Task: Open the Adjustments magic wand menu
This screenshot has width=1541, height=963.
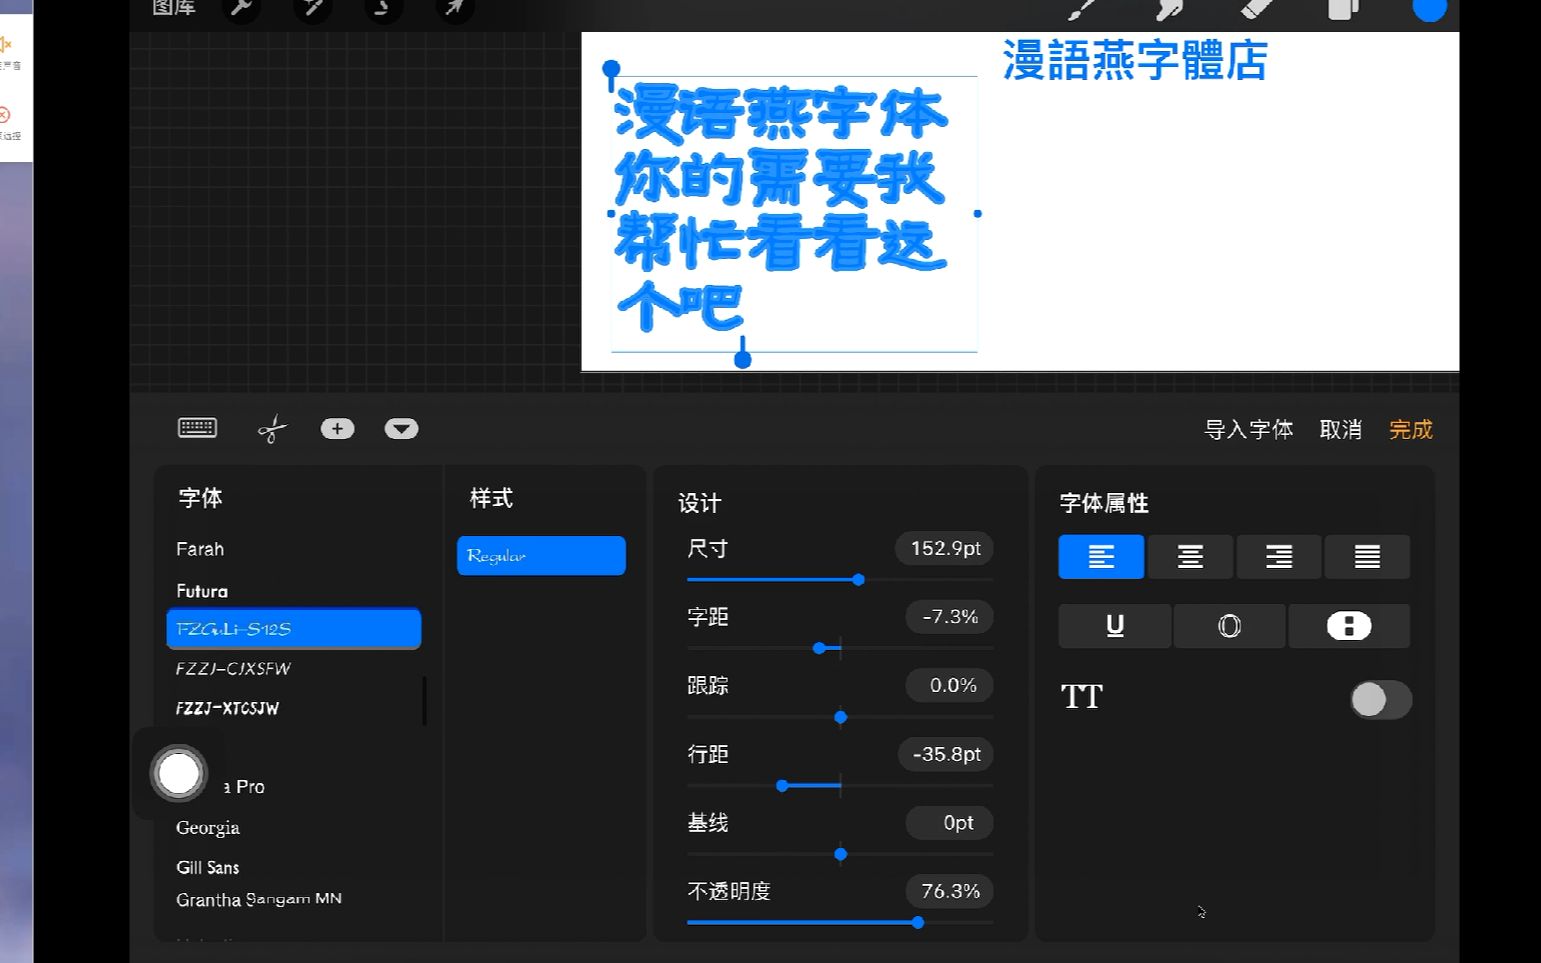Action: click(312, 9)
